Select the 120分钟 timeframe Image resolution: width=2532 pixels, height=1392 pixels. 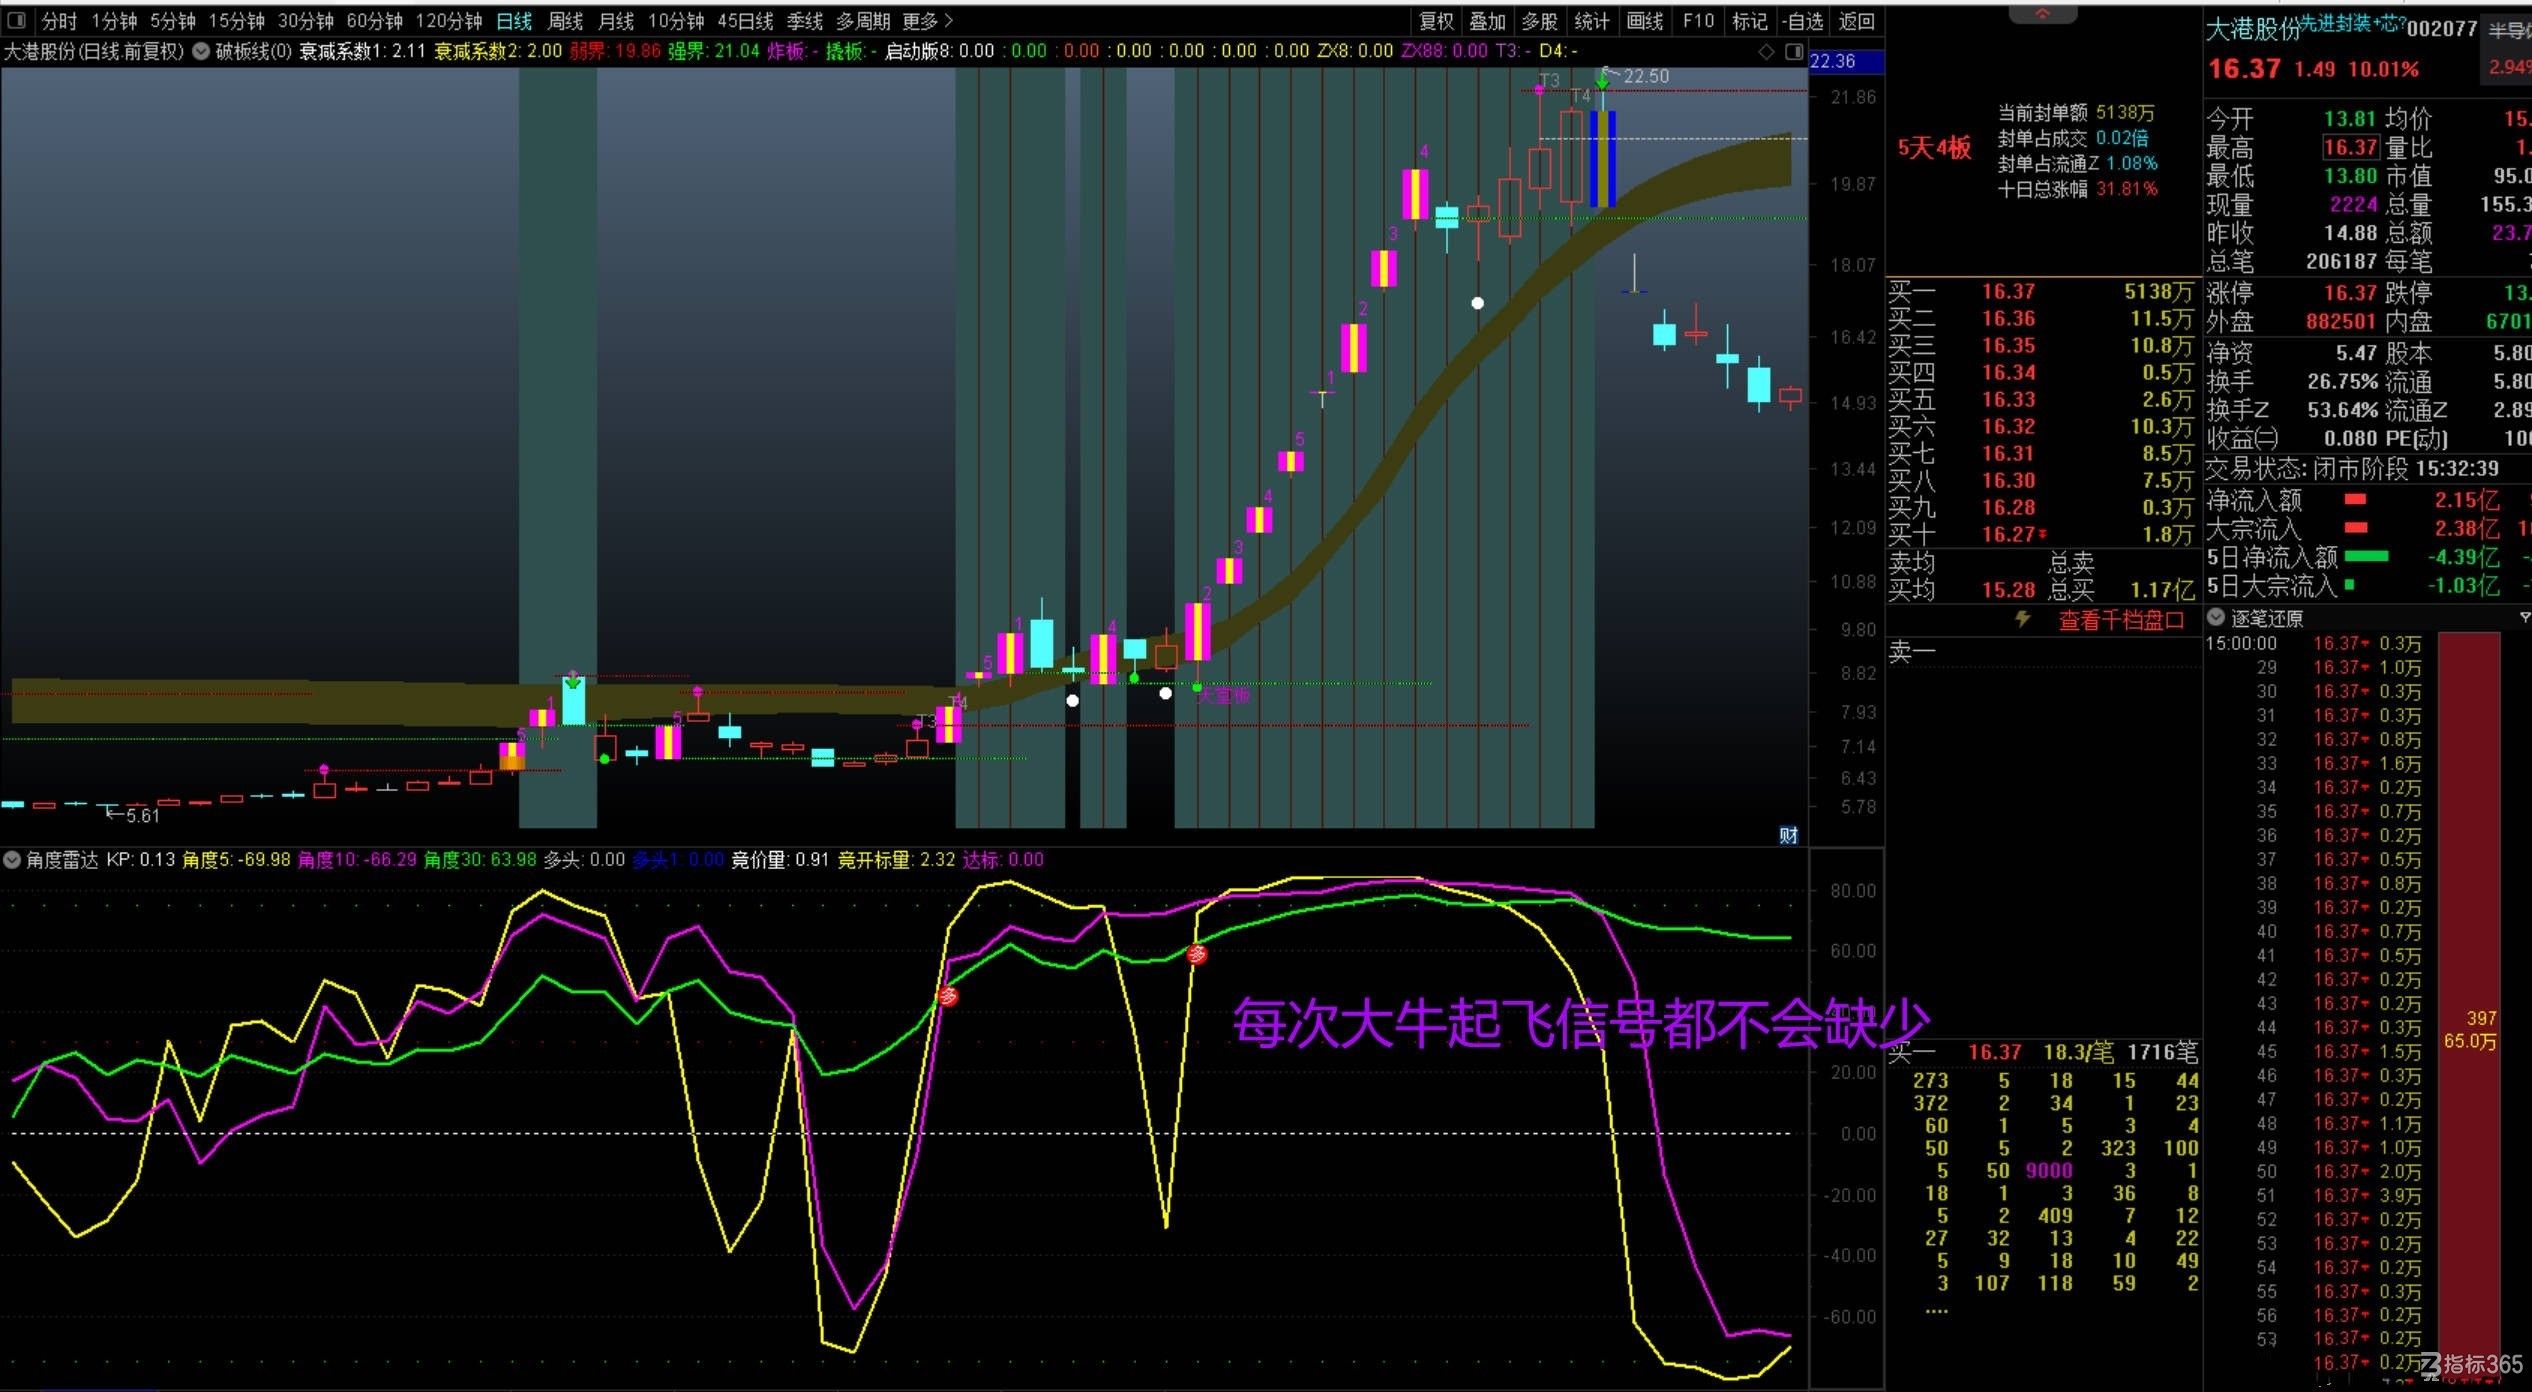coord(449,21)
